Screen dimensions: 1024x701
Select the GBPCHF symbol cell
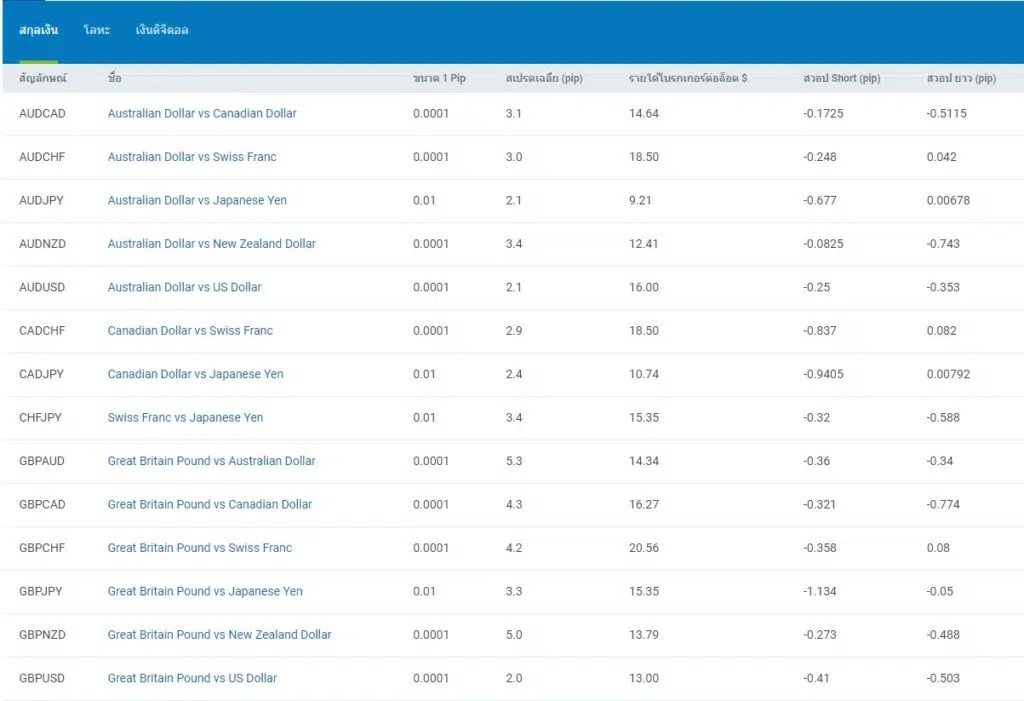(42, 547)
